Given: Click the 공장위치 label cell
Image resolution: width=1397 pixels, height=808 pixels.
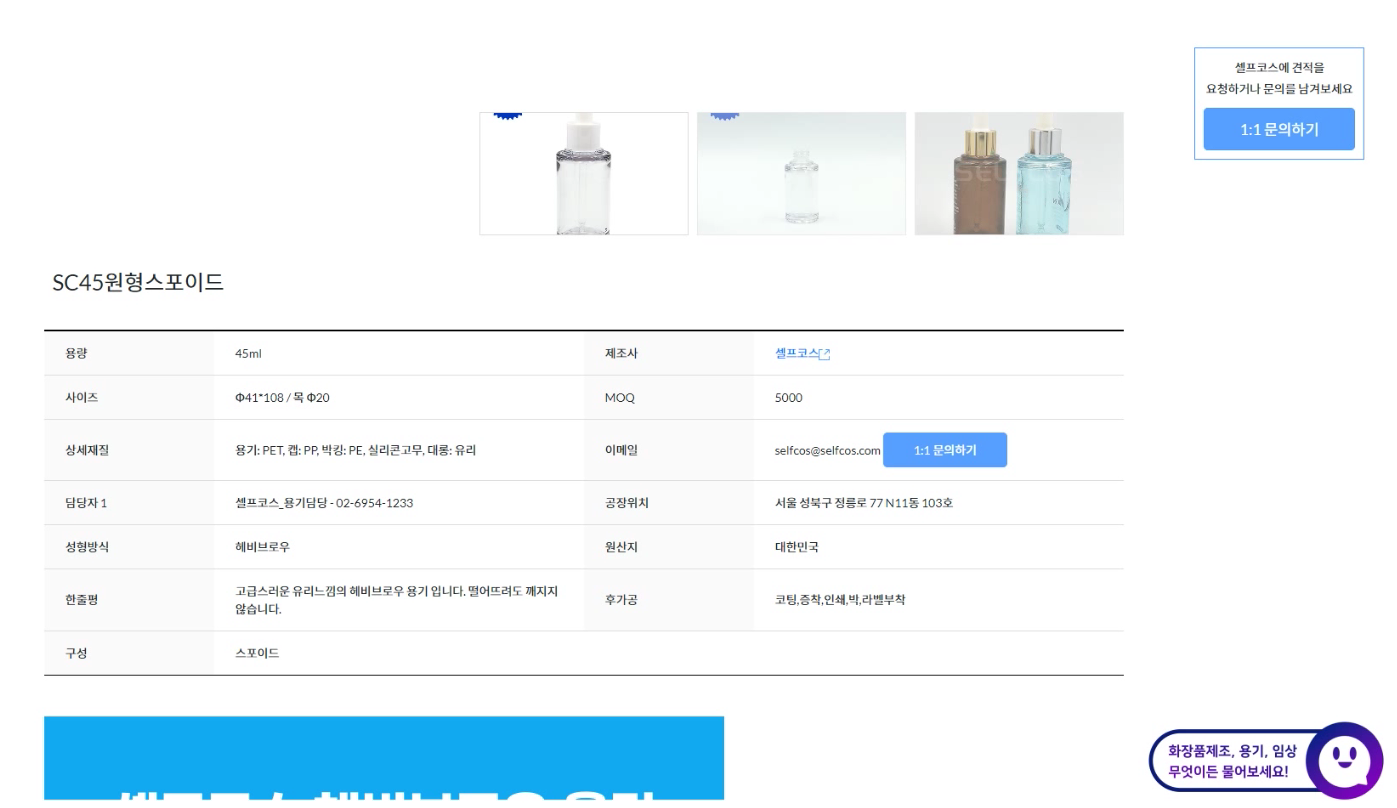Looking at the screenshot, I should click(x=669, y=503).
